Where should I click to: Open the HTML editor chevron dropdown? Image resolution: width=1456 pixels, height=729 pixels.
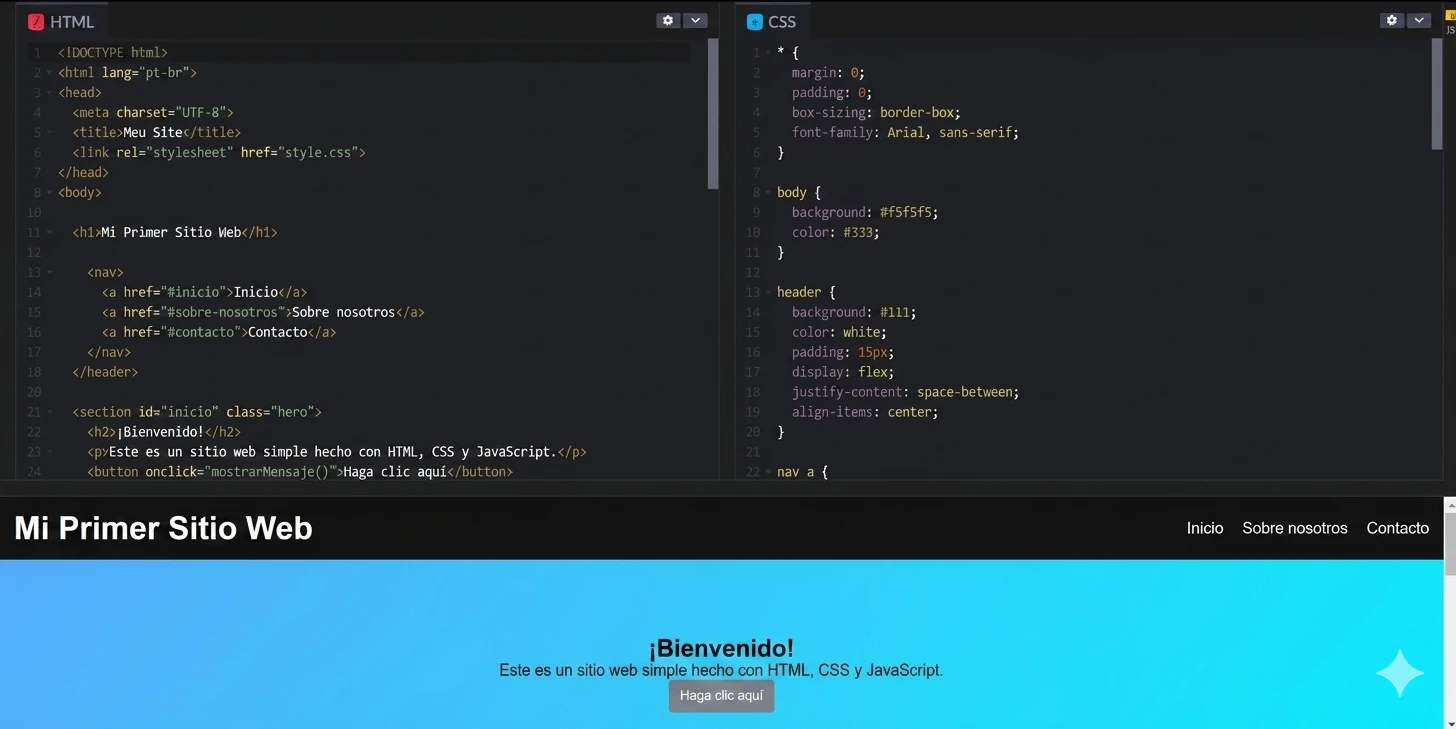[695, 20]
